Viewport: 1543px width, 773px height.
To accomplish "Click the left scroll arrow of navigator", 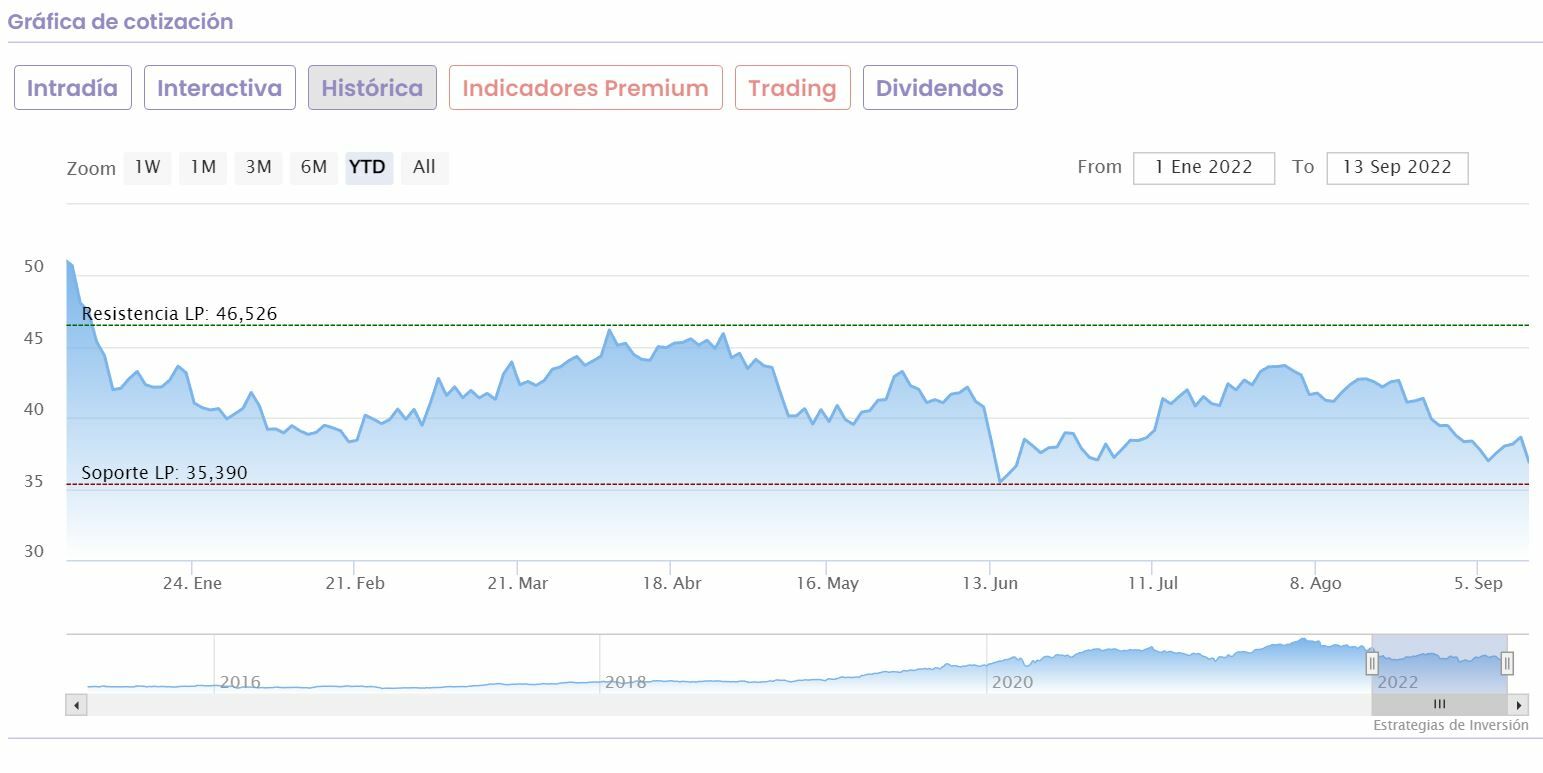I will tap(76, 705).
